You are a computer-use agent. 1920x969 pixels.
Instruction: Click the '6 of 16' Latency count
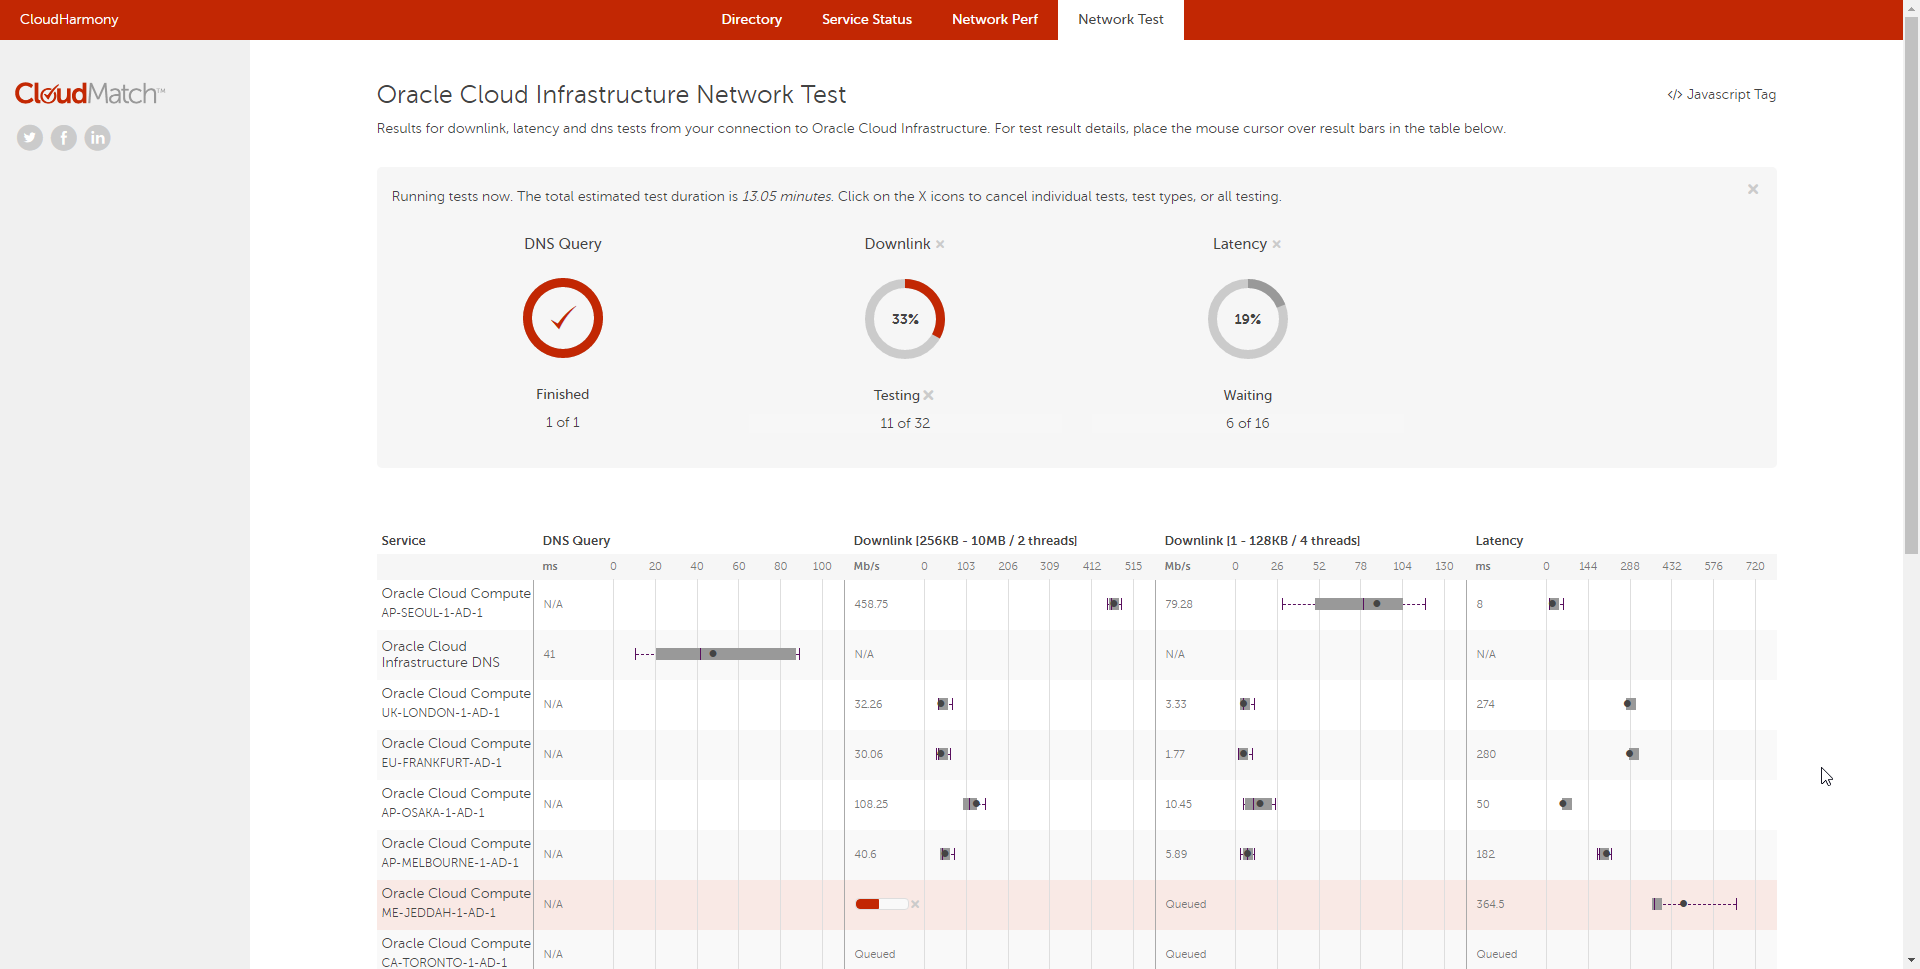coord(1248,423)
